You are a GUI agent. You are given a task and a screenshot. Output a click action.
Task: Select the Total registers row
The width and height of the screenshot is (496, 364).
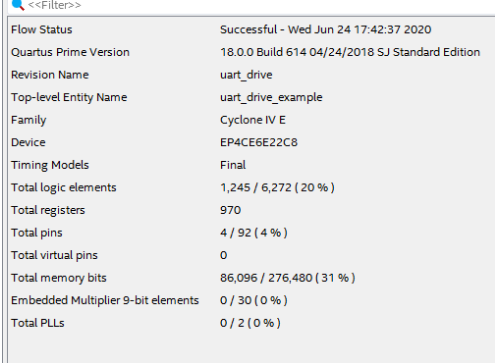252,210
